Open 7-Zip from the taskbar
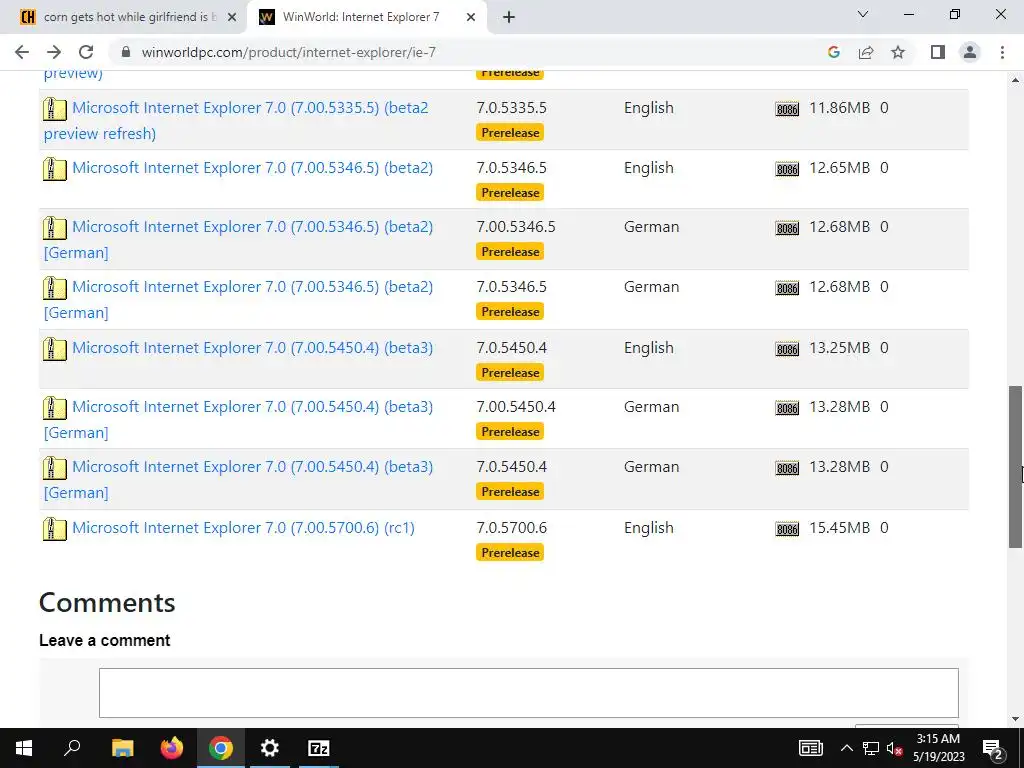 click(318, 748)
